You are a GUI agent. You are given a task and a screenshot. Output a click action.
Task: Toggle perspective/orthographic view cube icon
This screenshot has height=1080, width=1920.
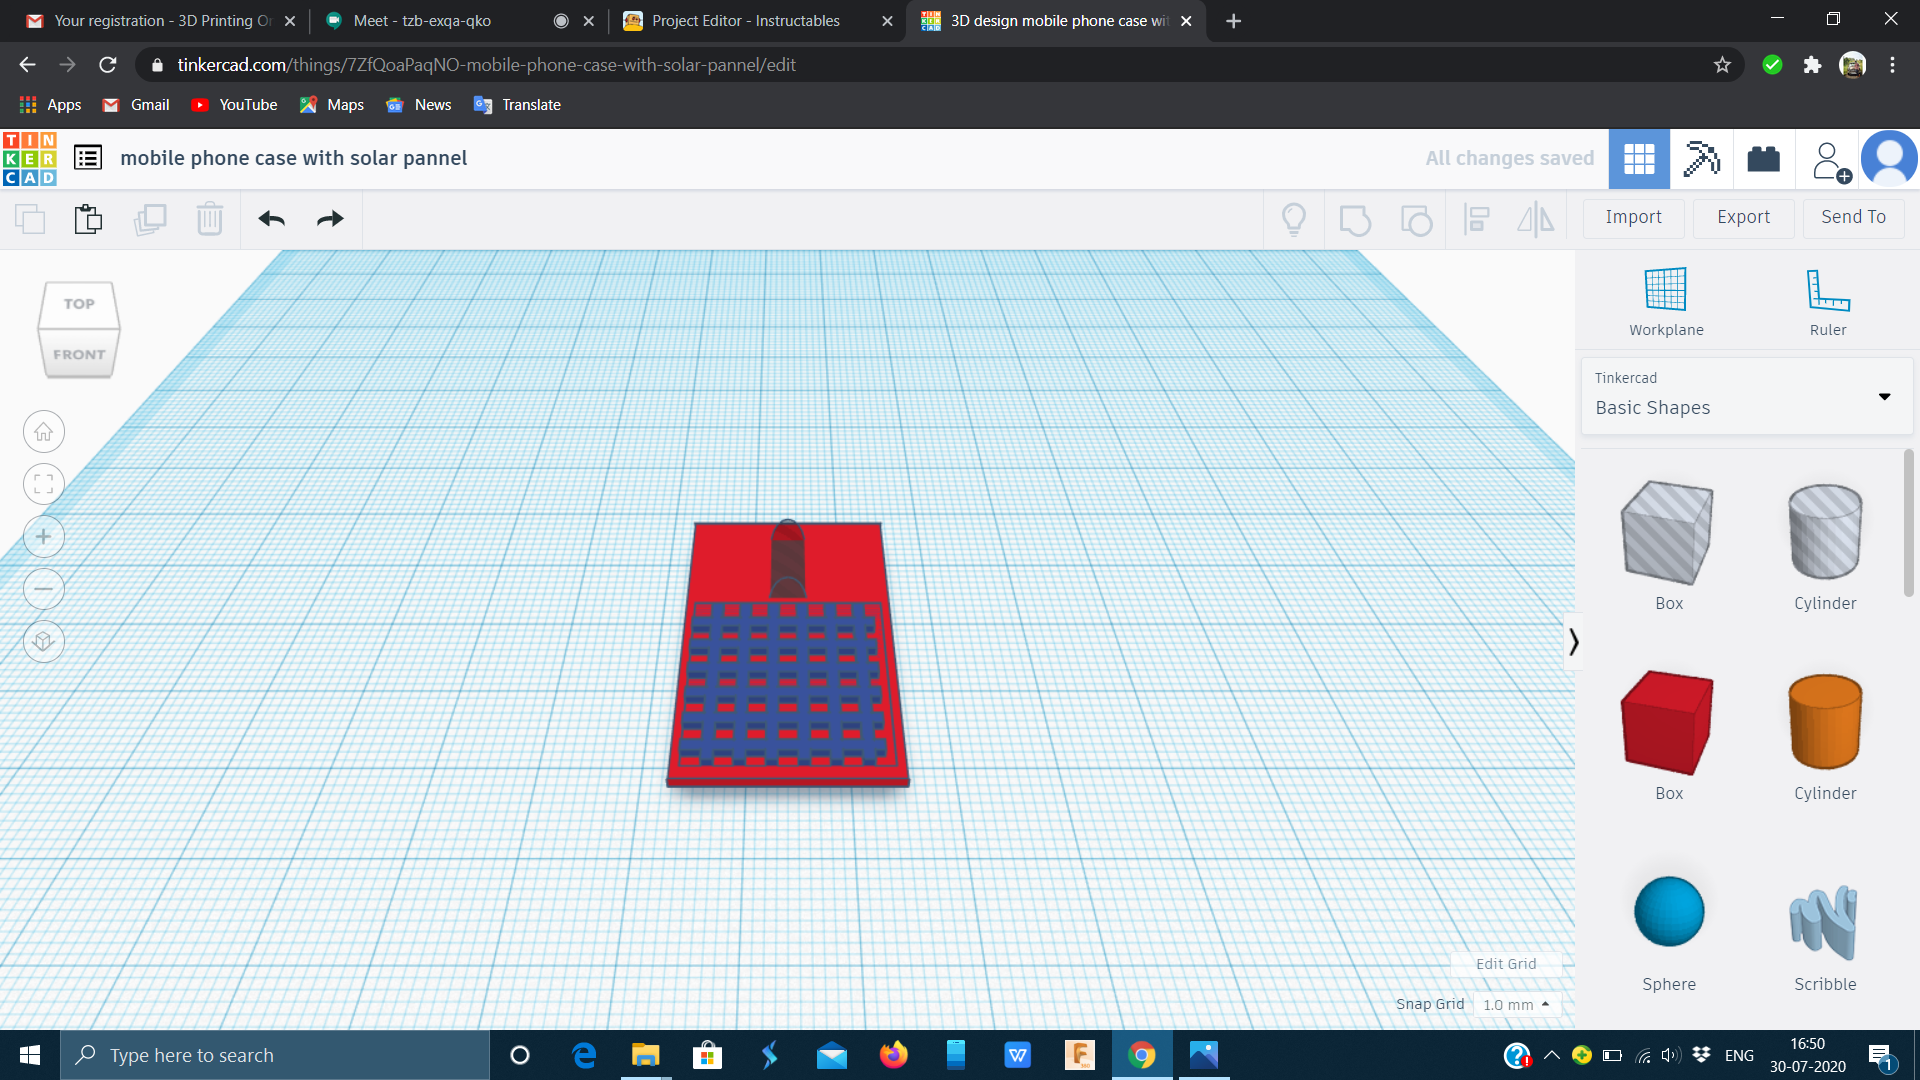pos(44,641)
